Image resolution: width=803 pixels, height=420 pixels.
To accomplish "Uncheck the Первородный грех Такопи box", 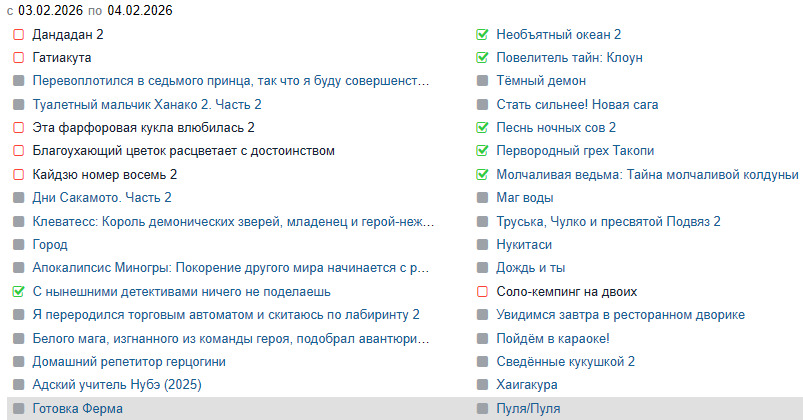I will [x=482, y=151].
